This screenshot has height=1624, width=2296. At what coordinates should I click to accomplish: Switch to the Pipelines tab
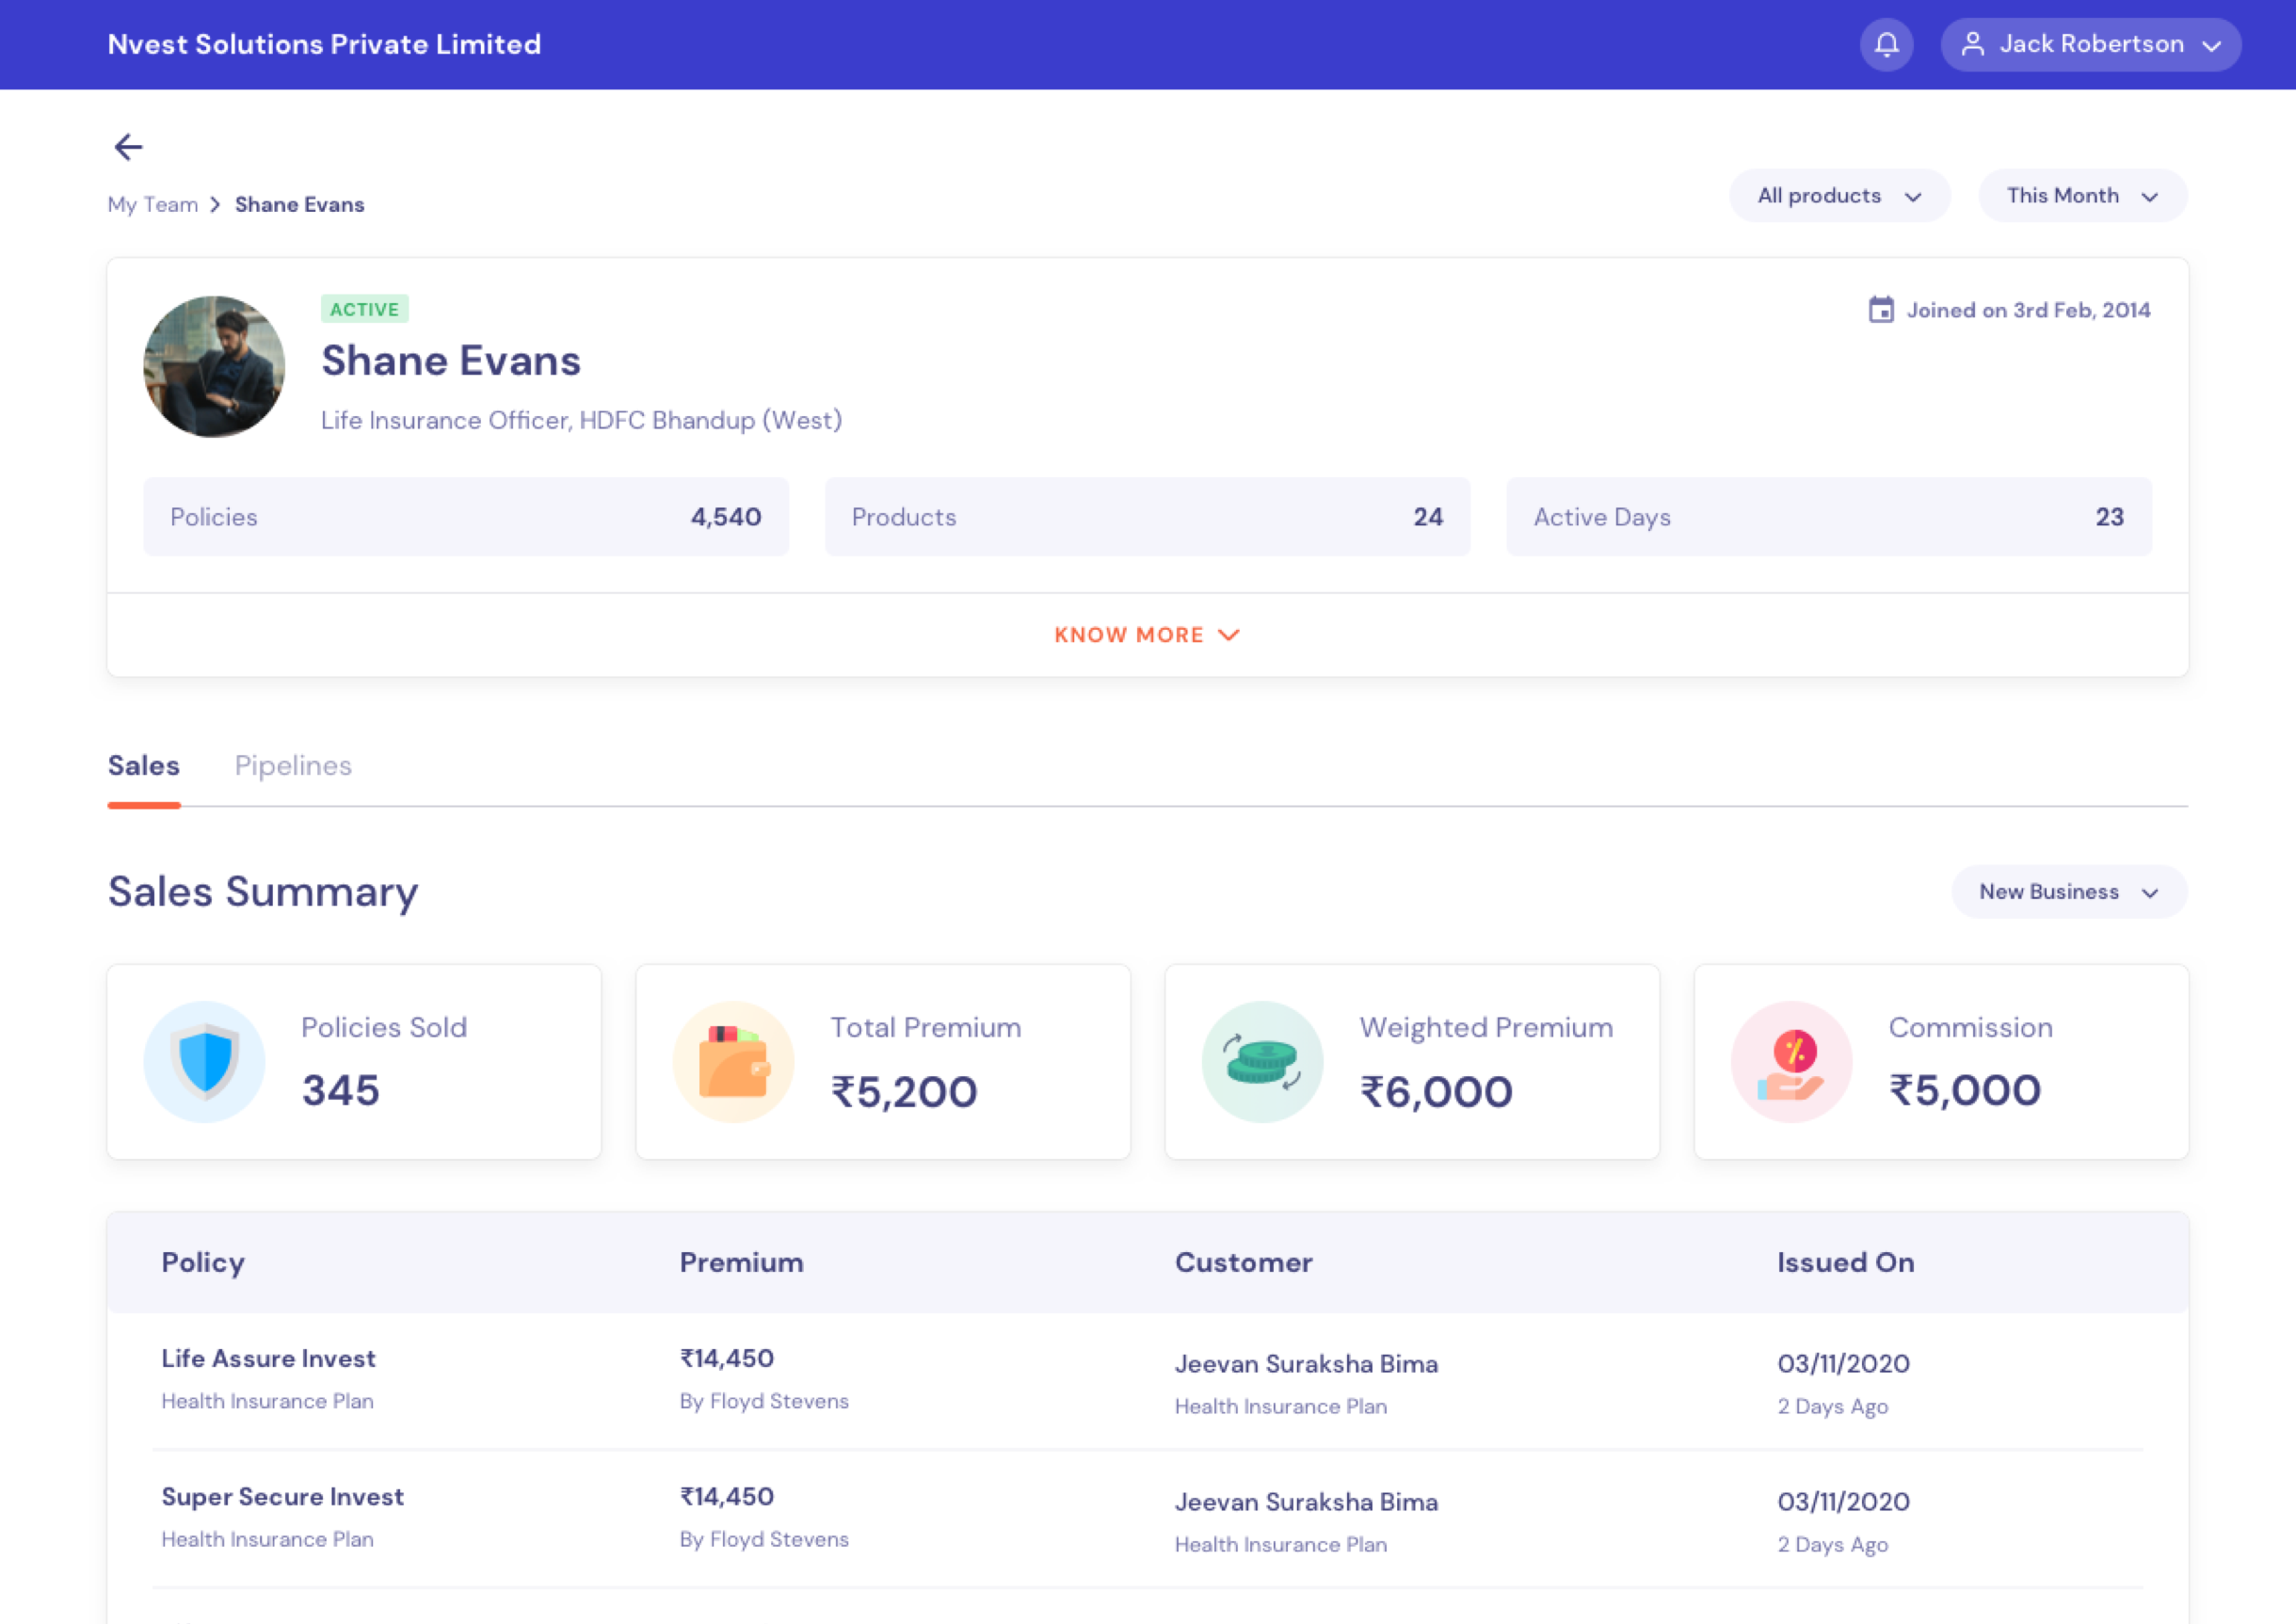[x=293, y=766]
